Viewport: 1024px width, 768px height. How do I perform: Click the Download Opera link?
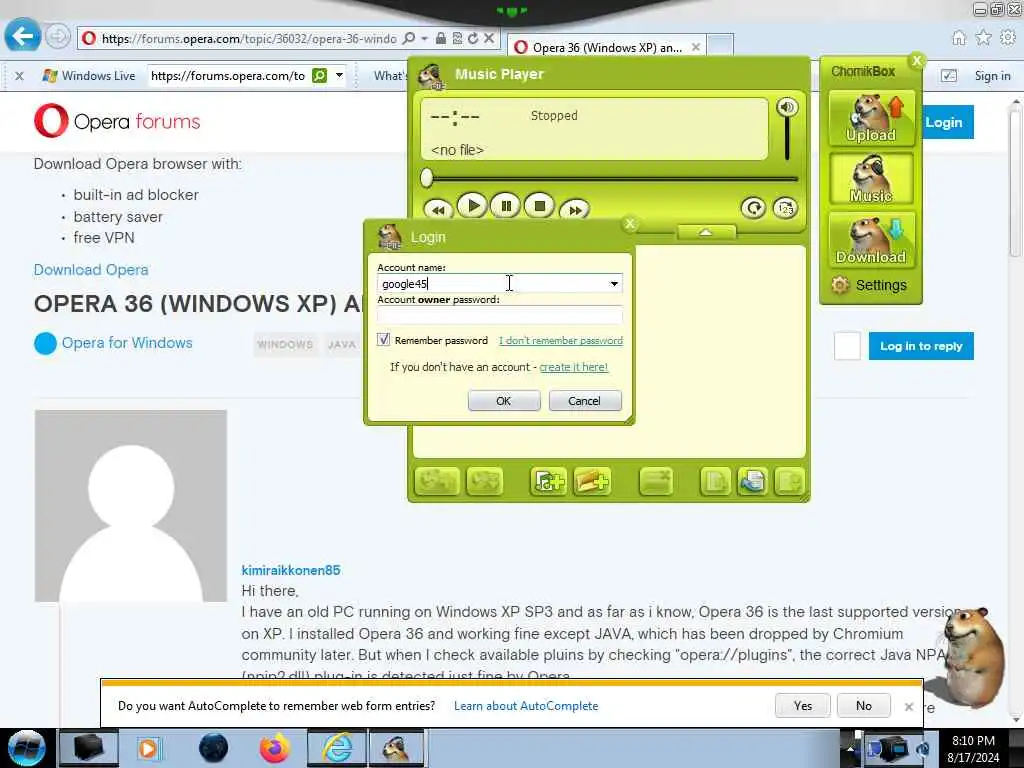[91, 270]
